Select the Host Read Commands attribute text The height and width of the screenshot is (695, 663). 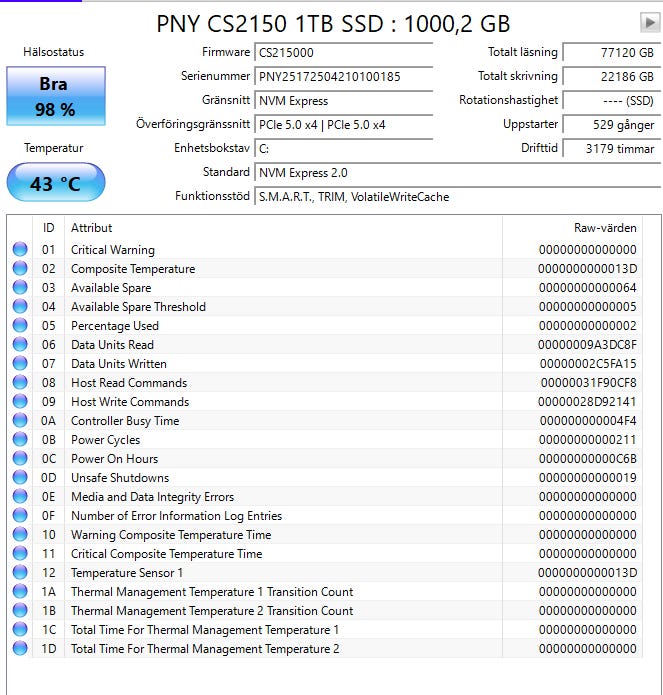tap(129, 383)
